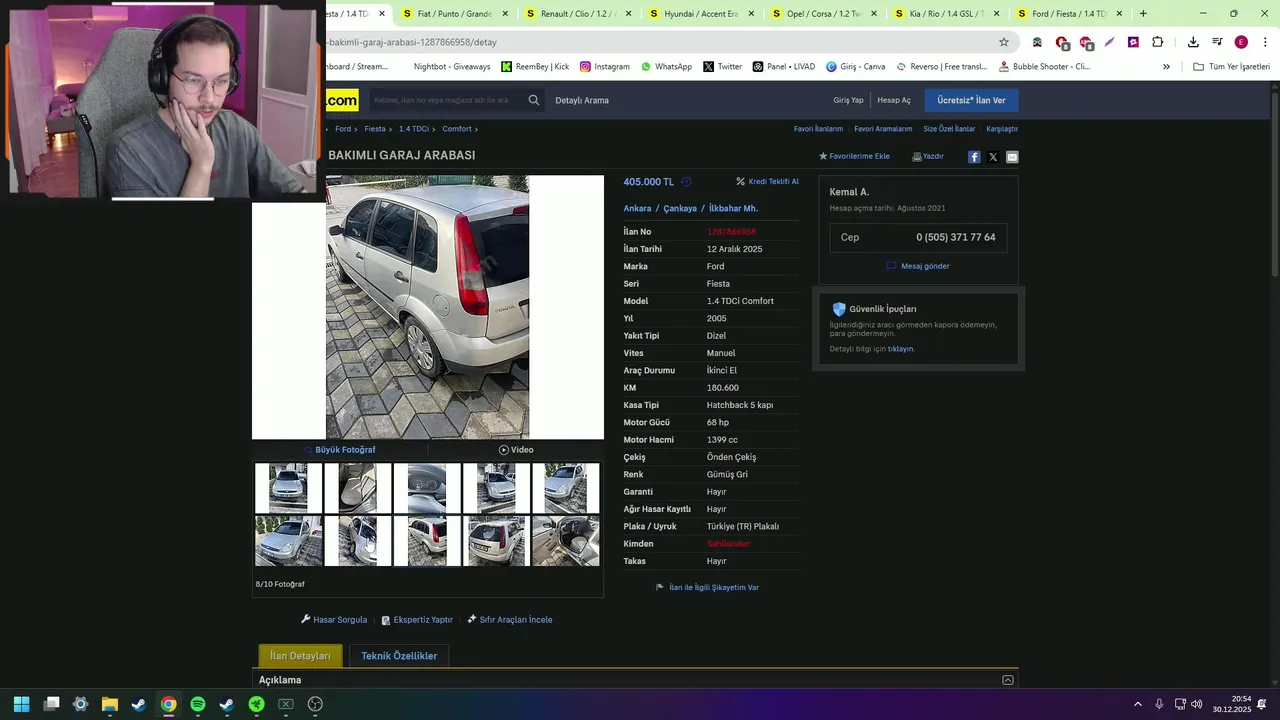Select the Teknik Özellikler tab

399,656
